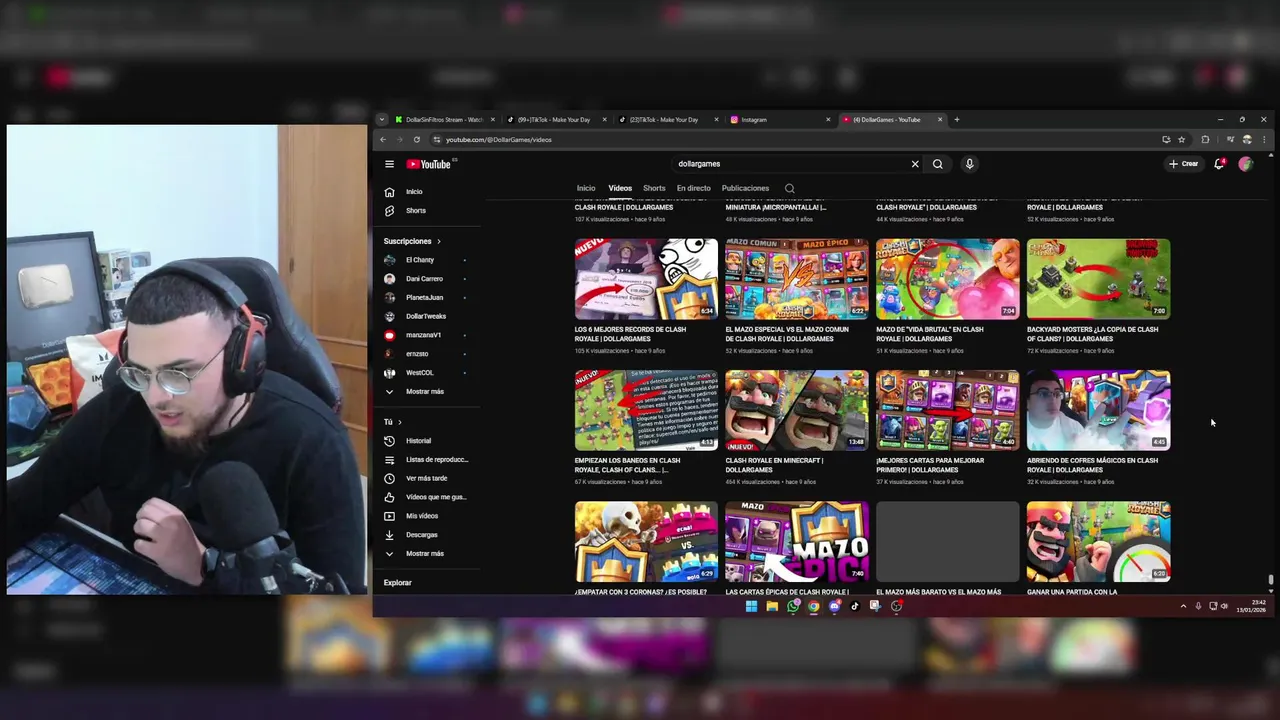Open the notifications bell
This screenshot has width=1280, height=720.
coord(1219,164)
